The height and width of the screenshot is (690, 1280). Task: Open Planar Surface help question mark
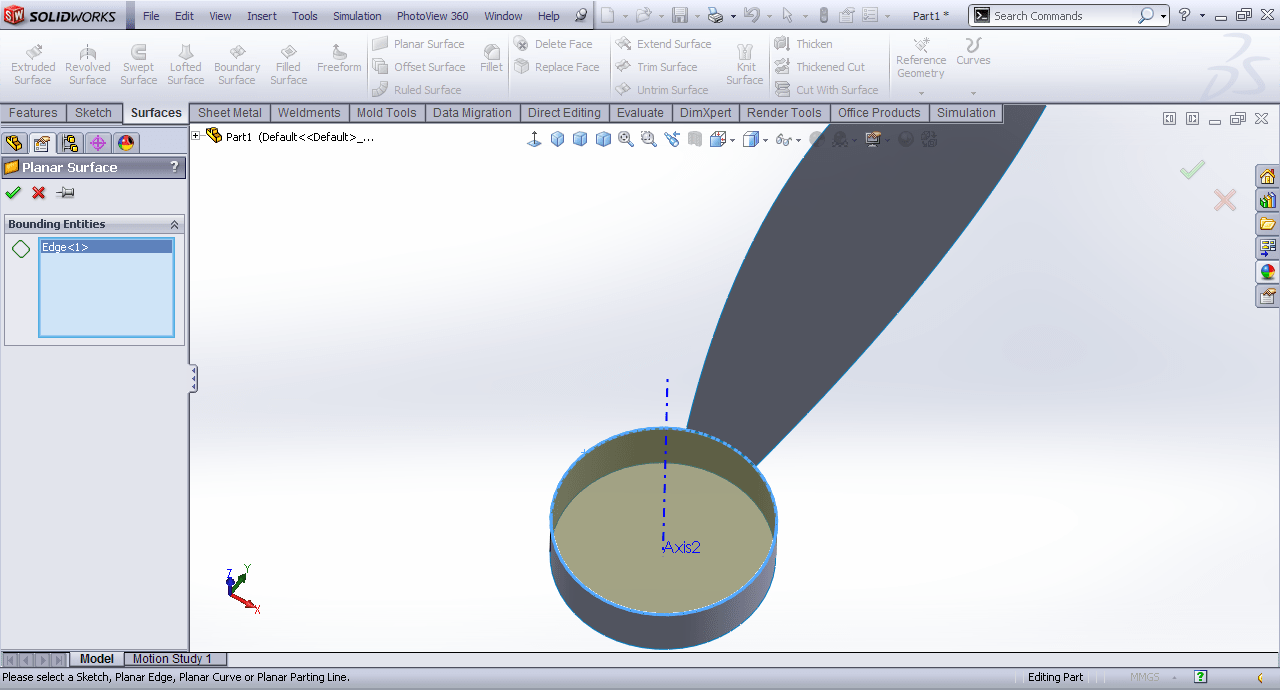(174, 167)
